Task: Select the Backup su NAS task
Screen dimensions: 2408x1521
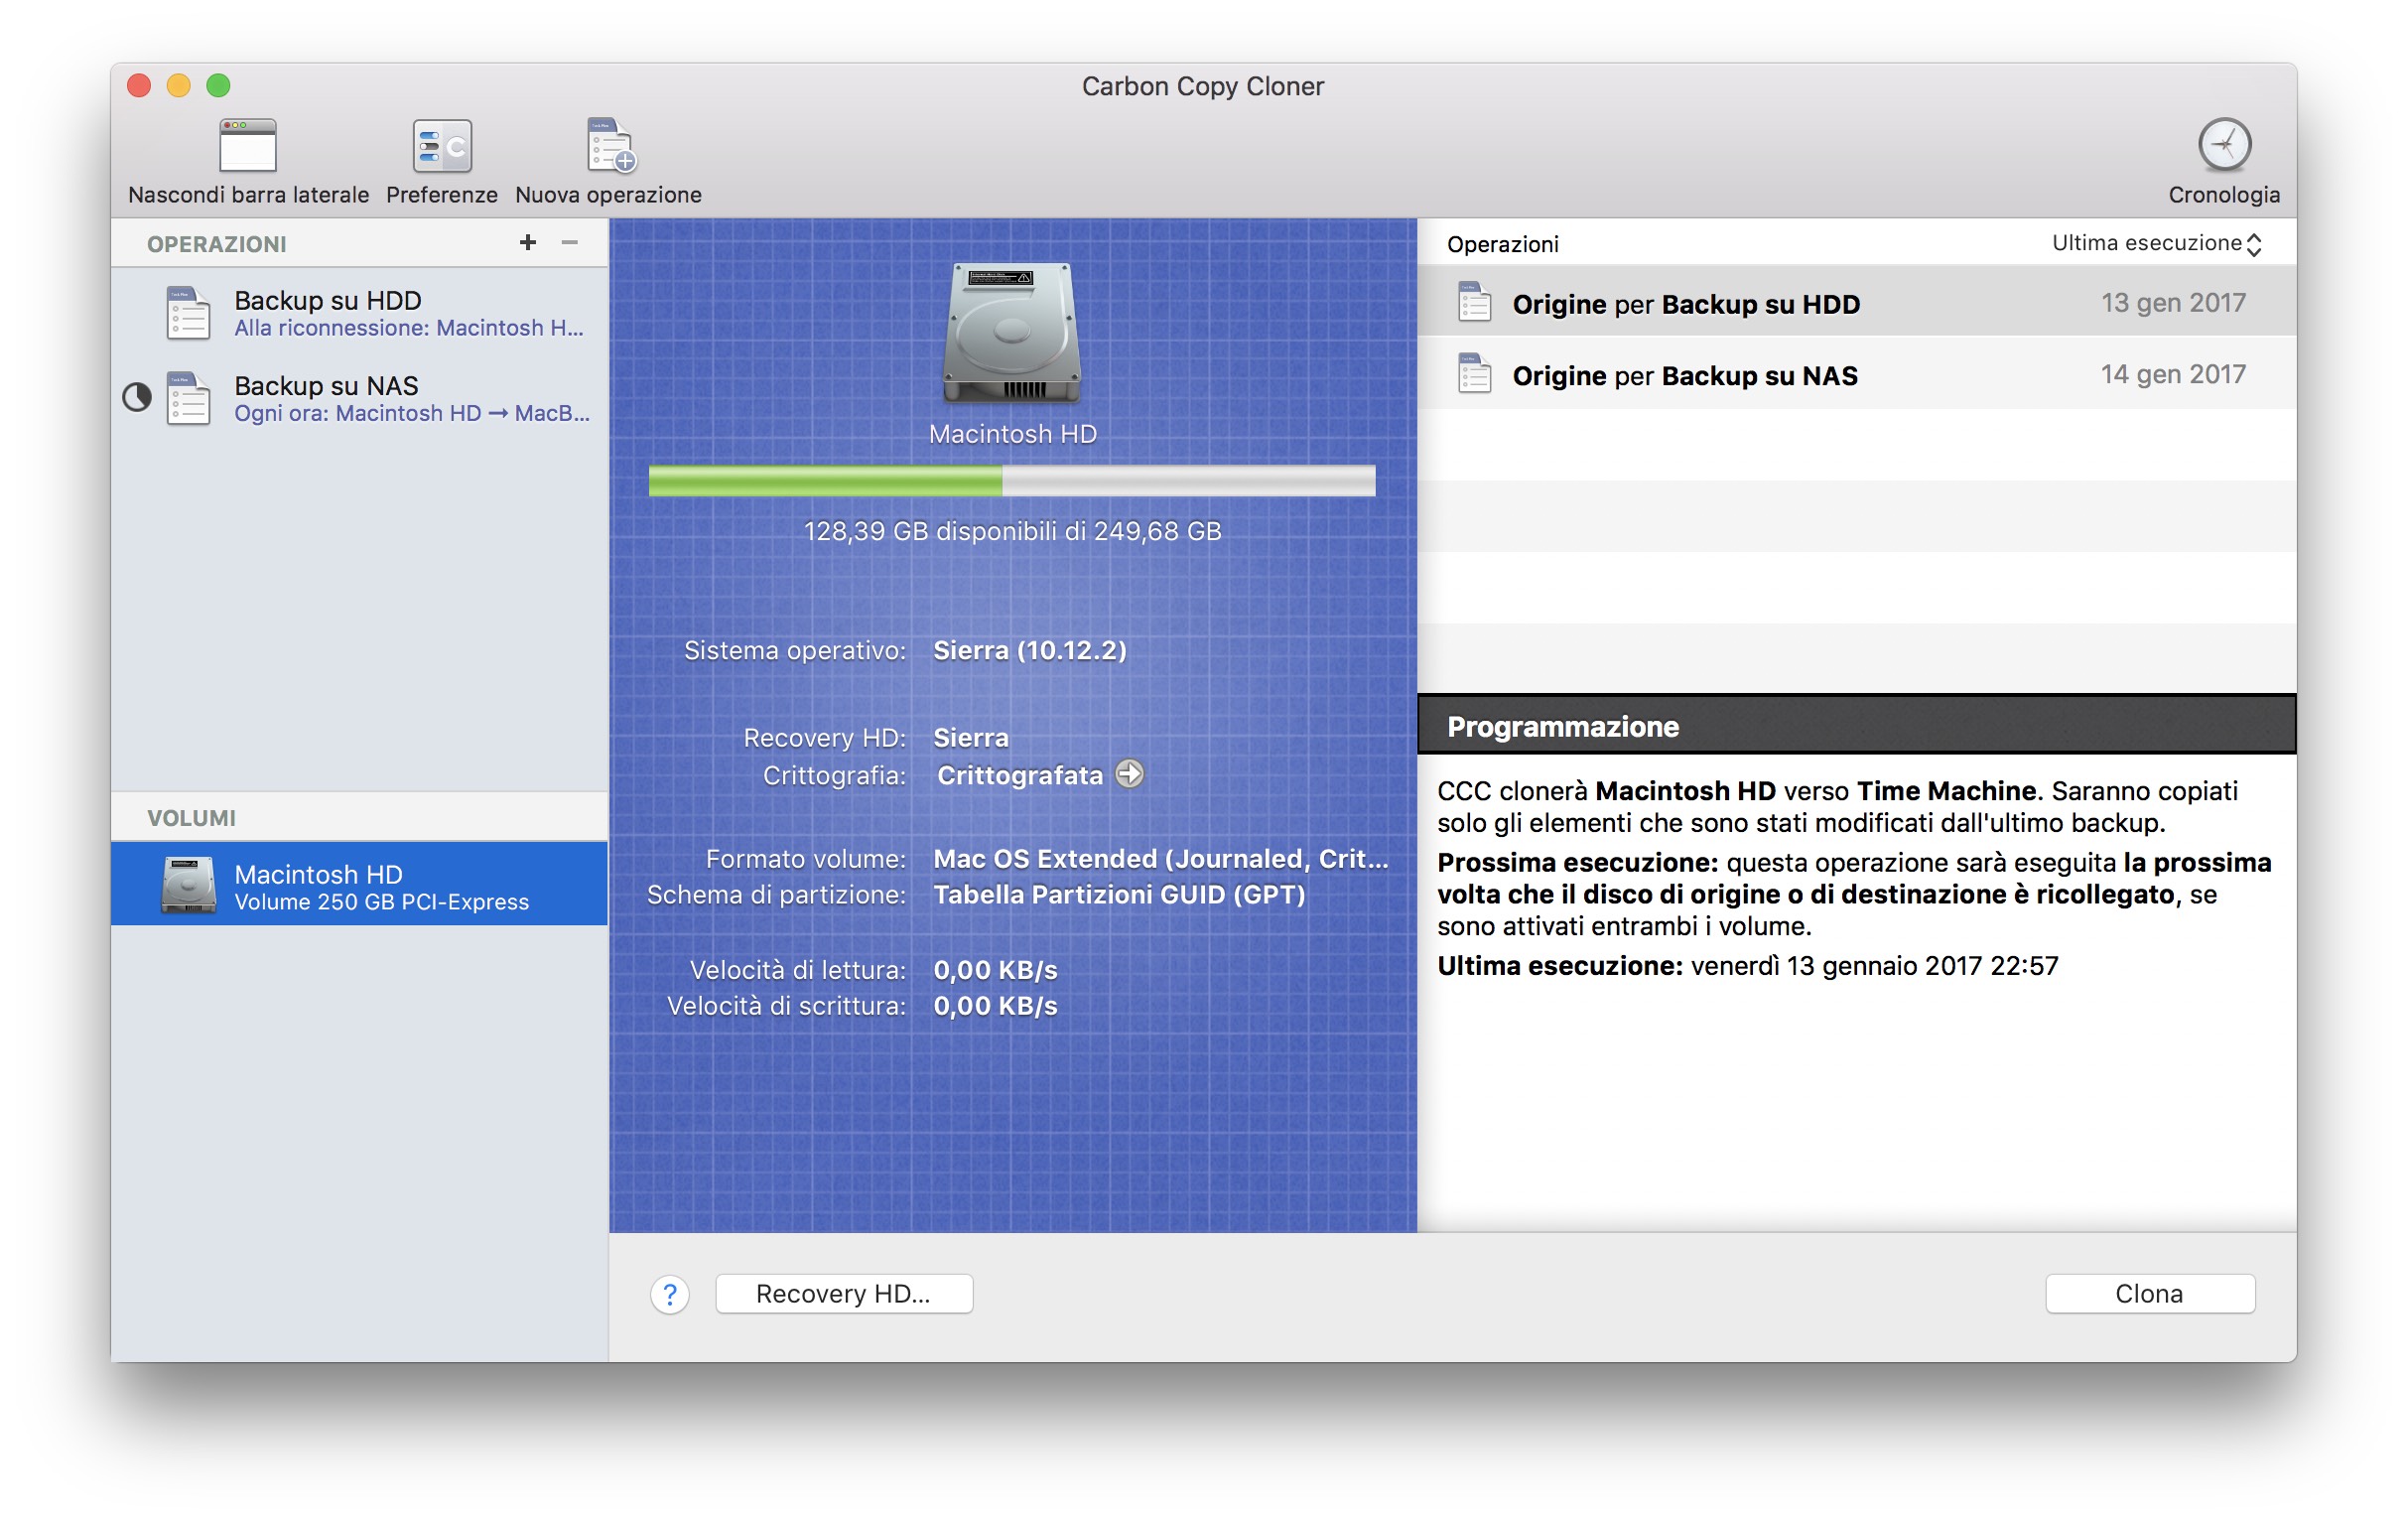Action: 360,398
